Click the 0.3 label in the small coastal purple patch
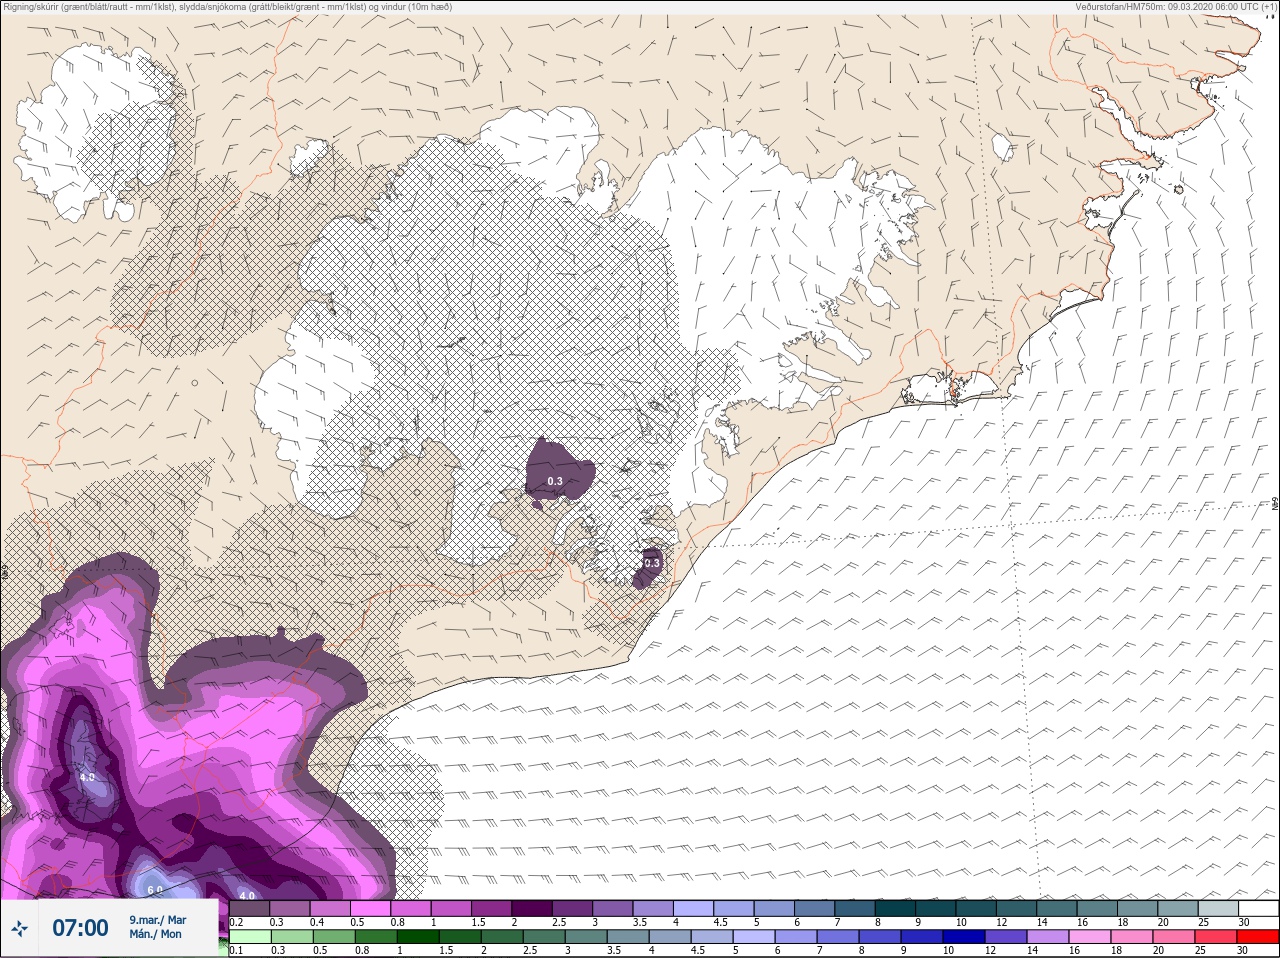The image size is (1280, 958). pos(652,563)
